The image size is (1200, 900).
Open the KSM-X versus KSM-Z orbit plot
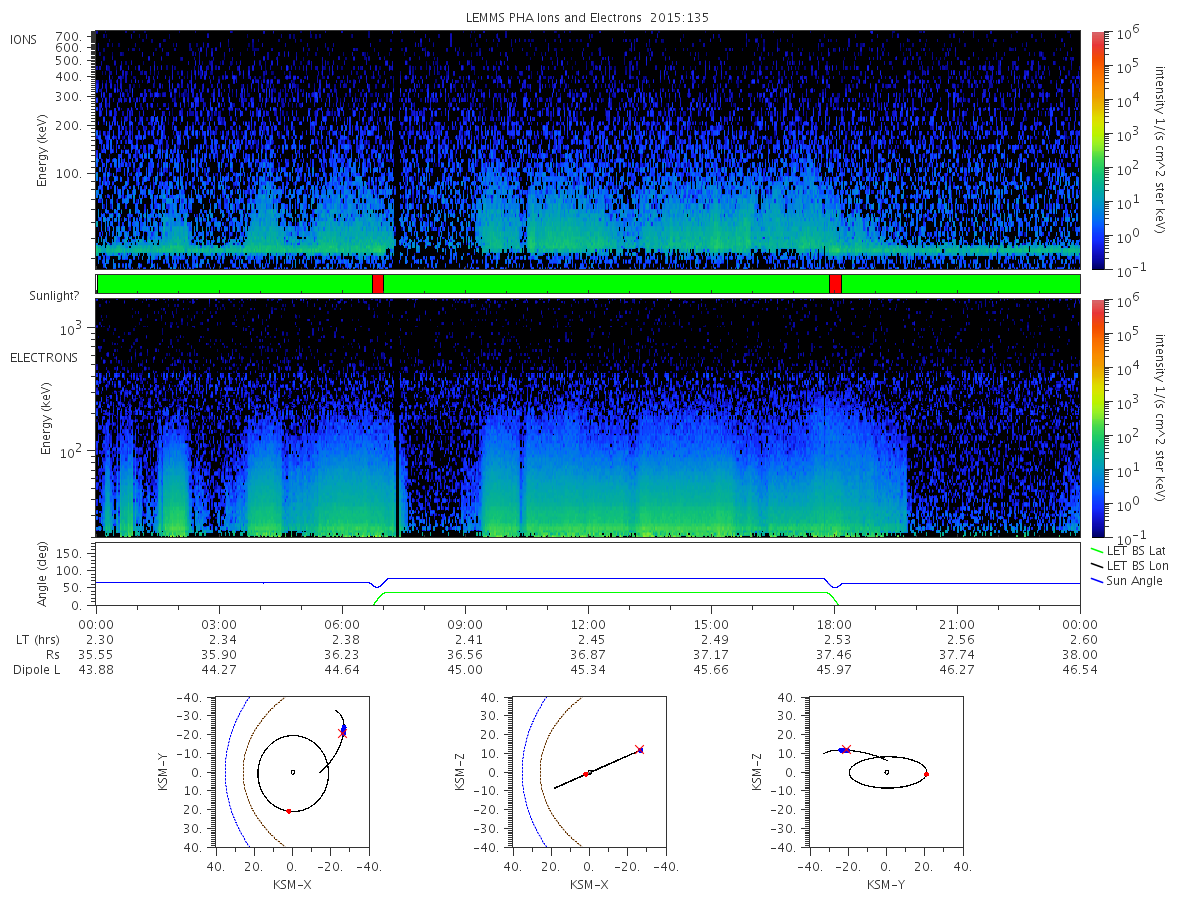tap(588, 772)
